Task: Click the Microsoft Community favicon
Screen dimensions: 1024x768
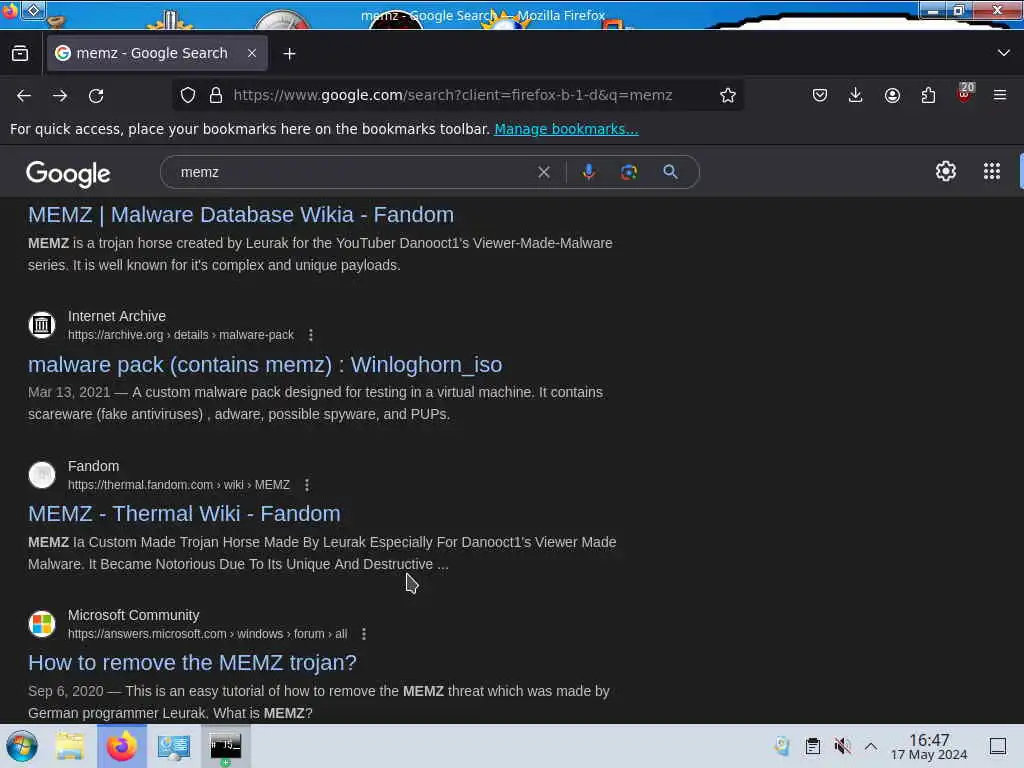Action: click(x=42, y=624)
